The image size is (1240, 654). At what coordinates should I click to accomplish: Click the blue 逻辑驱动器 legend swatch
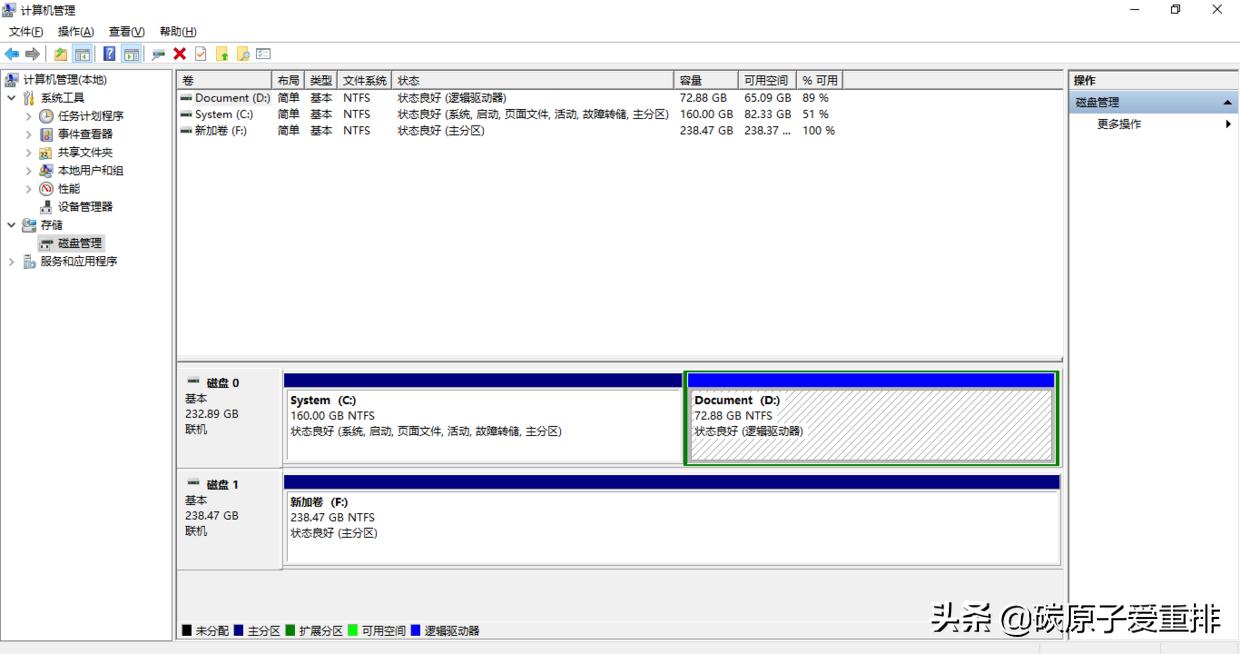(x=415, y=631)
